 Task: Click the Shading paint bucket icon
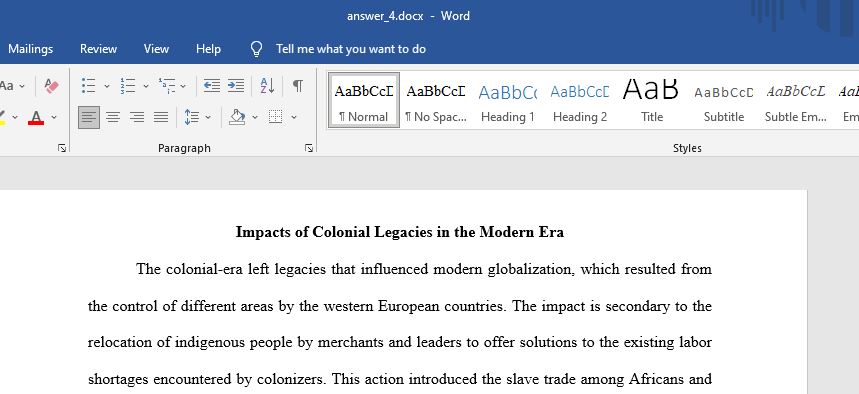click(237, 117)
